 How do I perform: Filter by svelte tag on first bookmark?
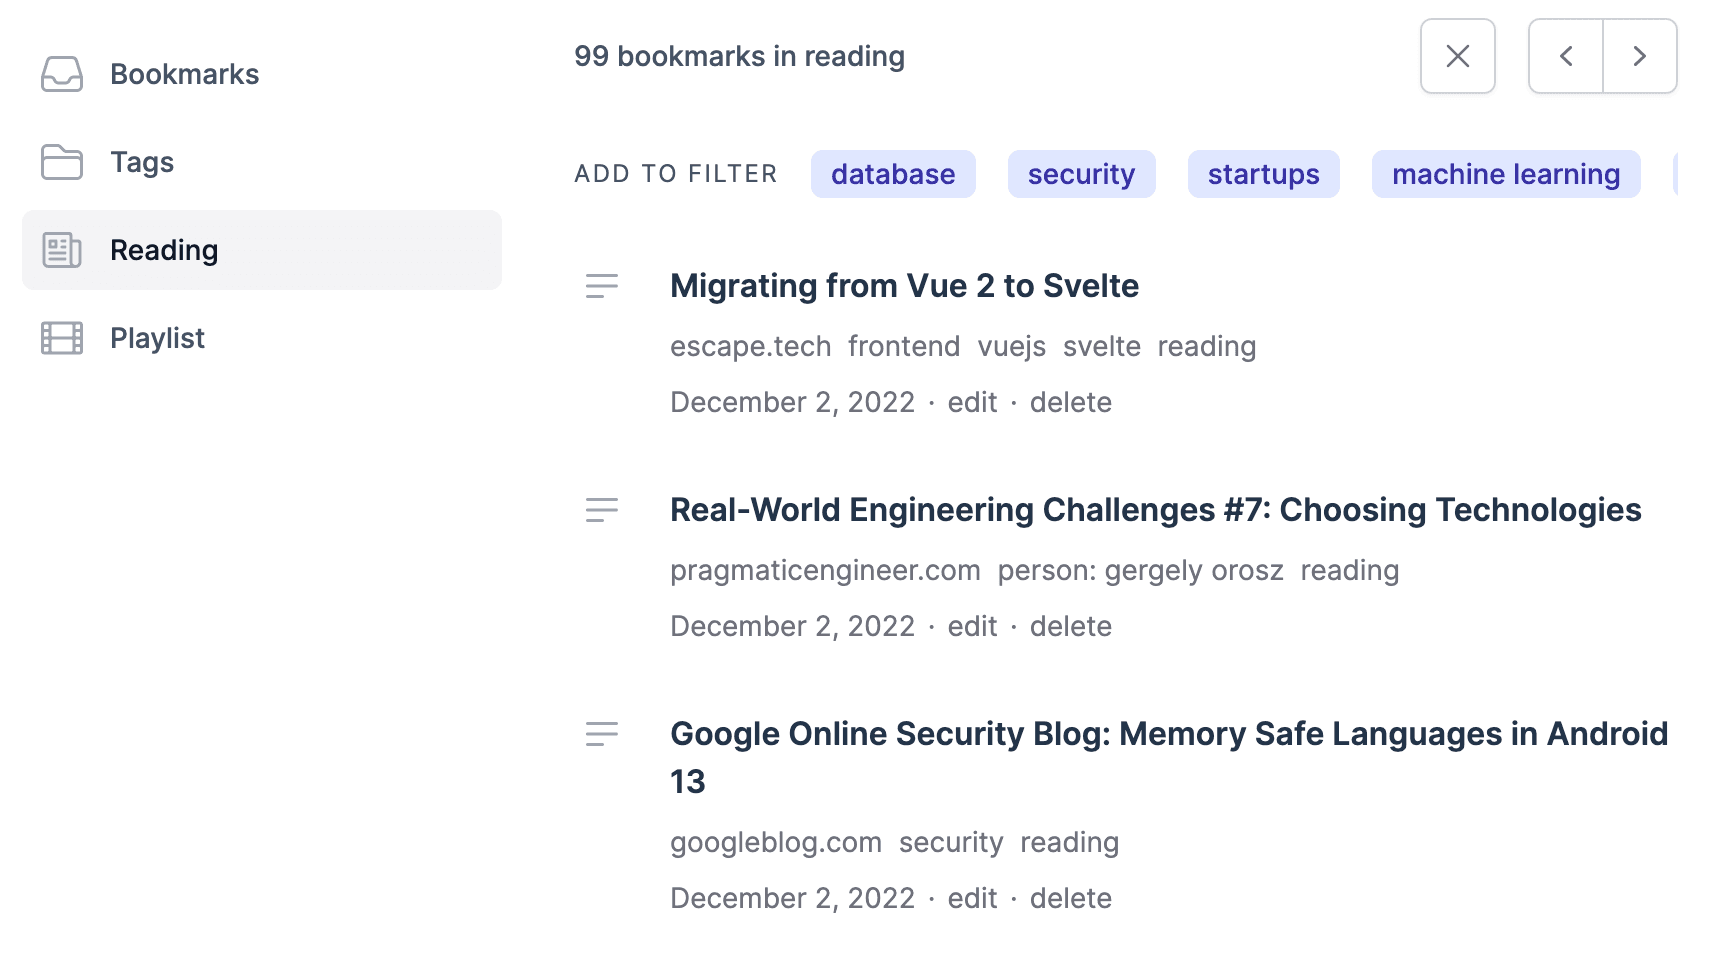(1101, 346)
